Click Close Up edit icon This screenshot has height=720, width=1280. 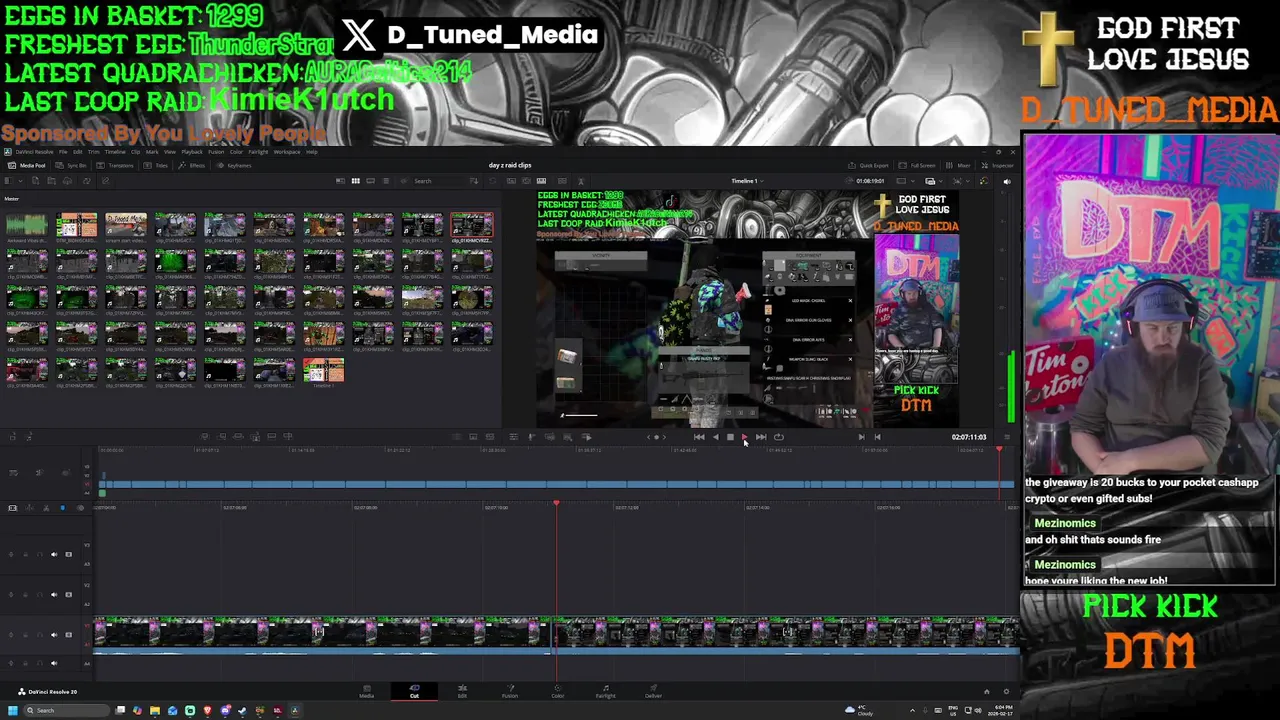(255, 436)
